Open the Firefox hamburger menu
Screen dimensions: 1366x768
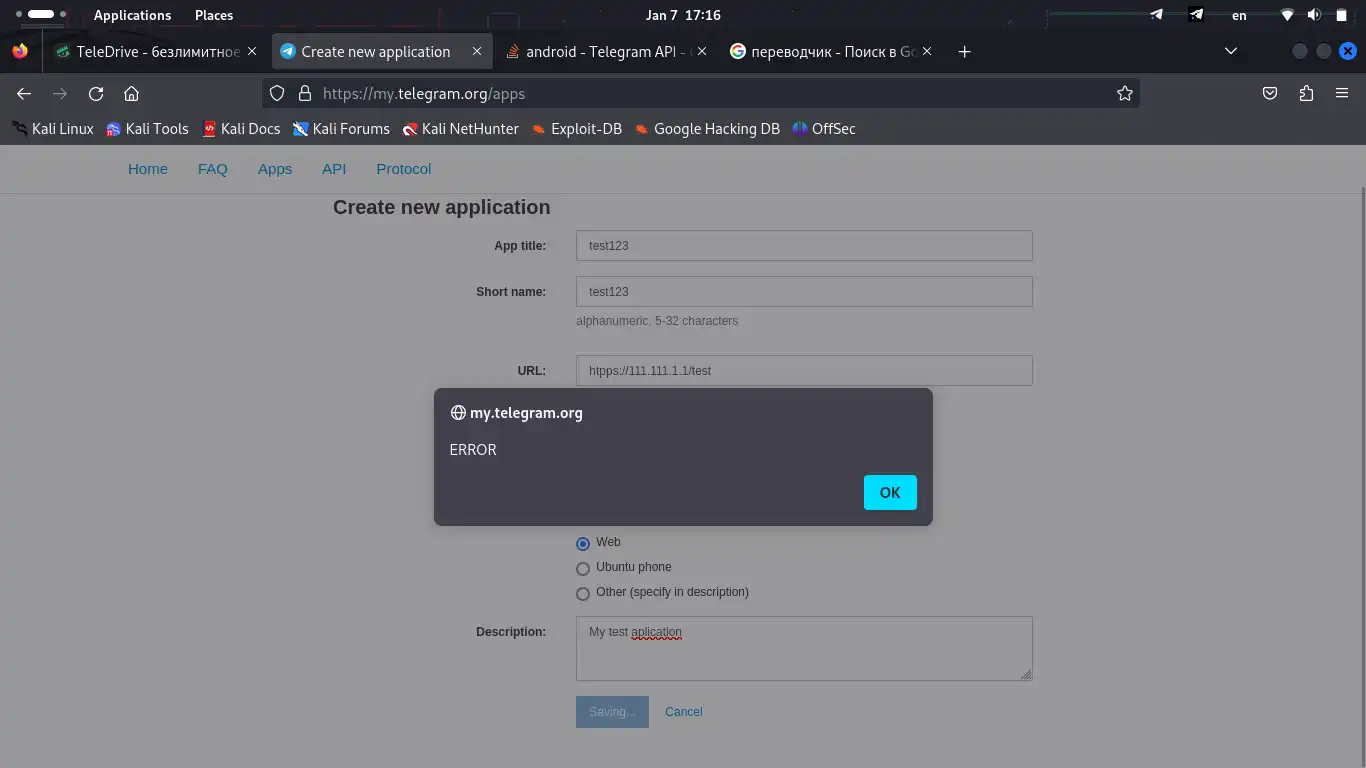[x=1342, y=93]
